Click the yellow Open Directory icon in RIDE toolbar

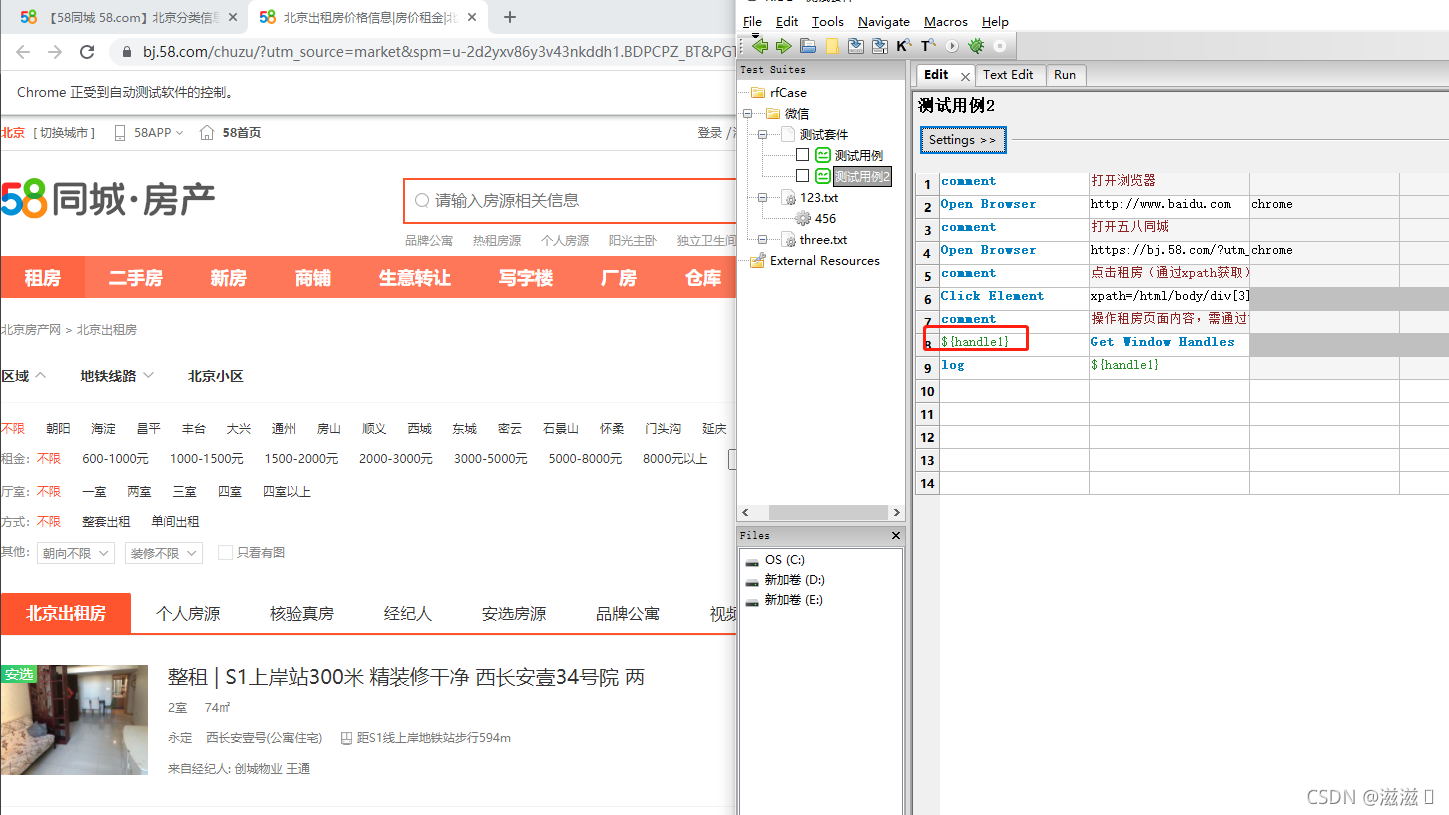(832, 46)
